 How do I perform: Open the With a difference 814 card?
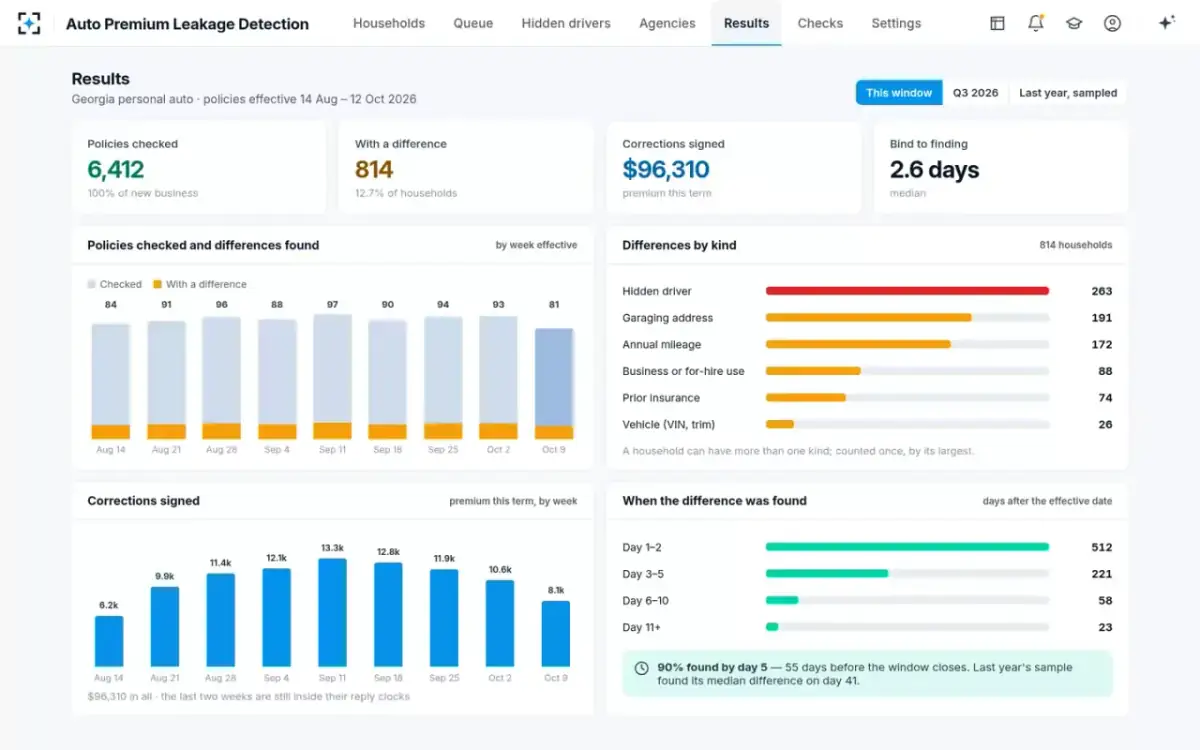[x=466, y=168]
